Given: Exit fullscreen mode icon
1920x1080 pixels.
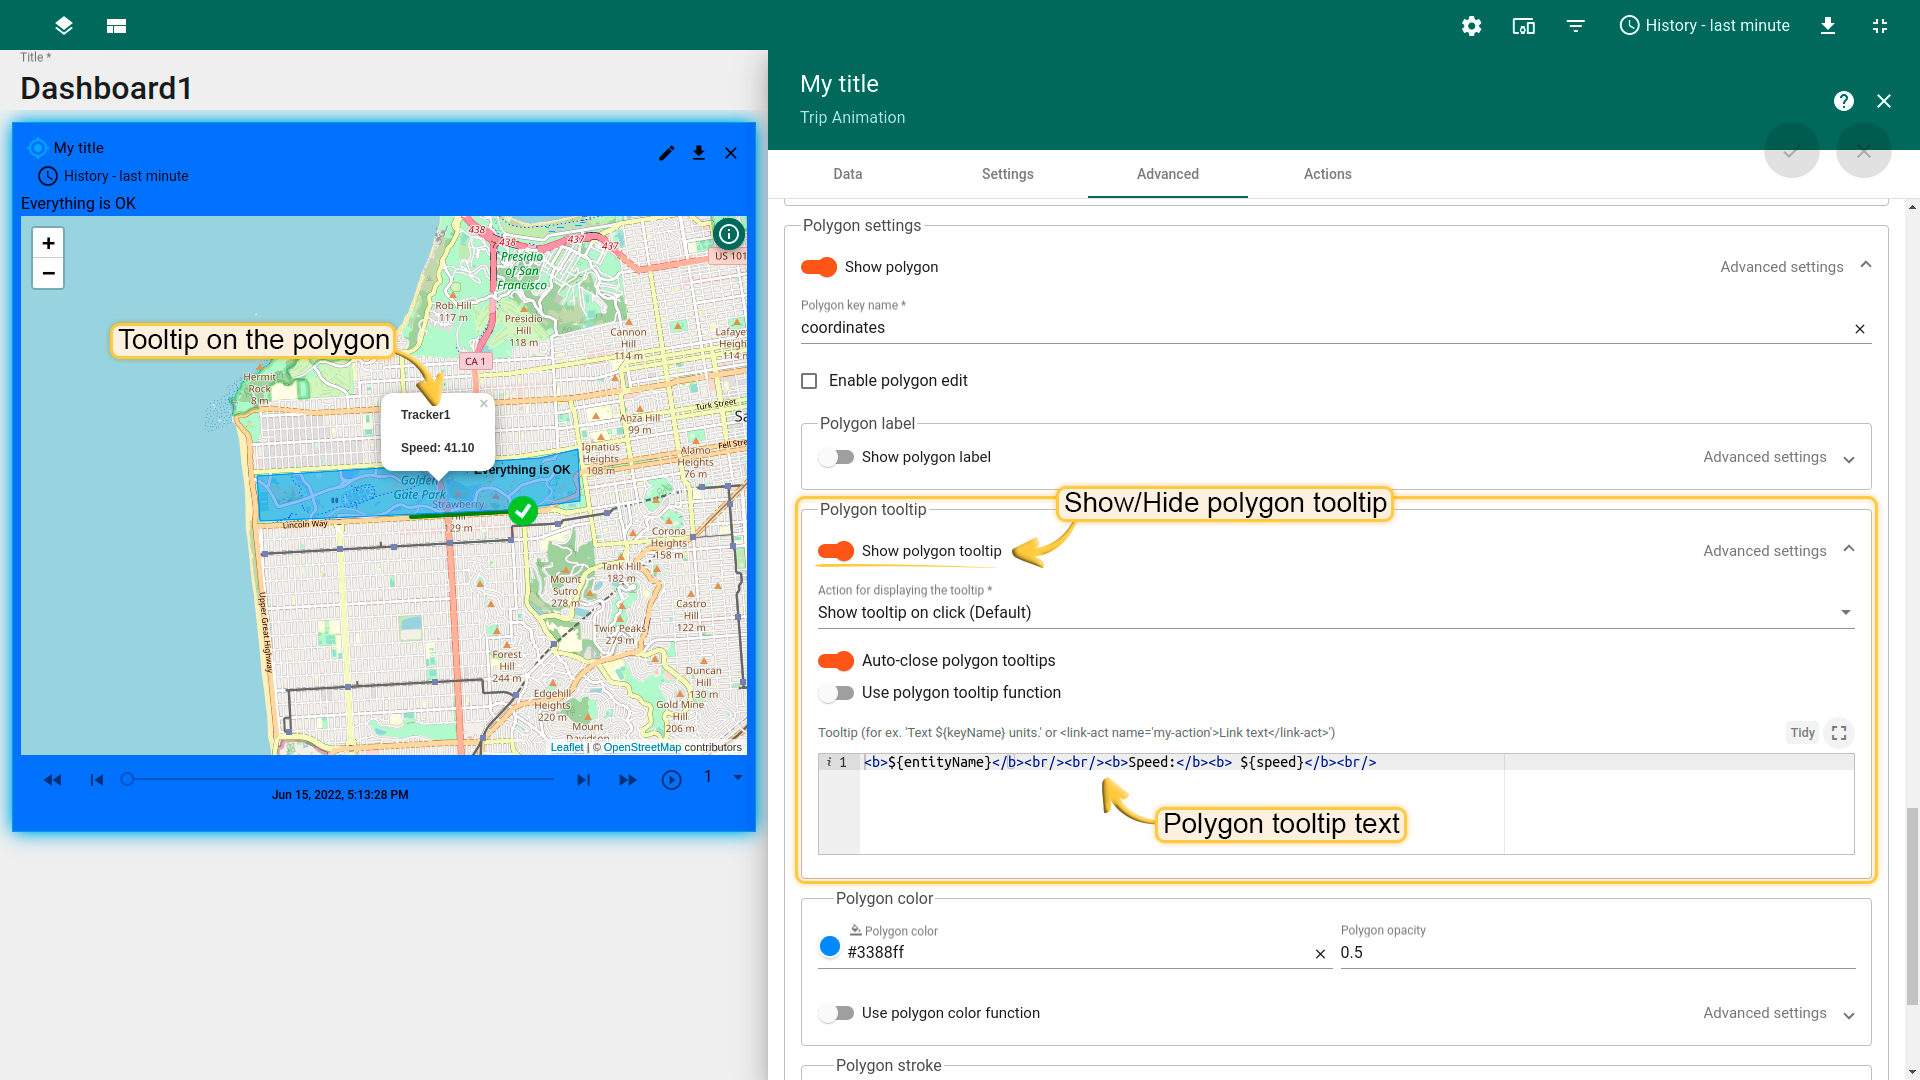Looking at the screenshot, I should click(x=1879, y=26).
